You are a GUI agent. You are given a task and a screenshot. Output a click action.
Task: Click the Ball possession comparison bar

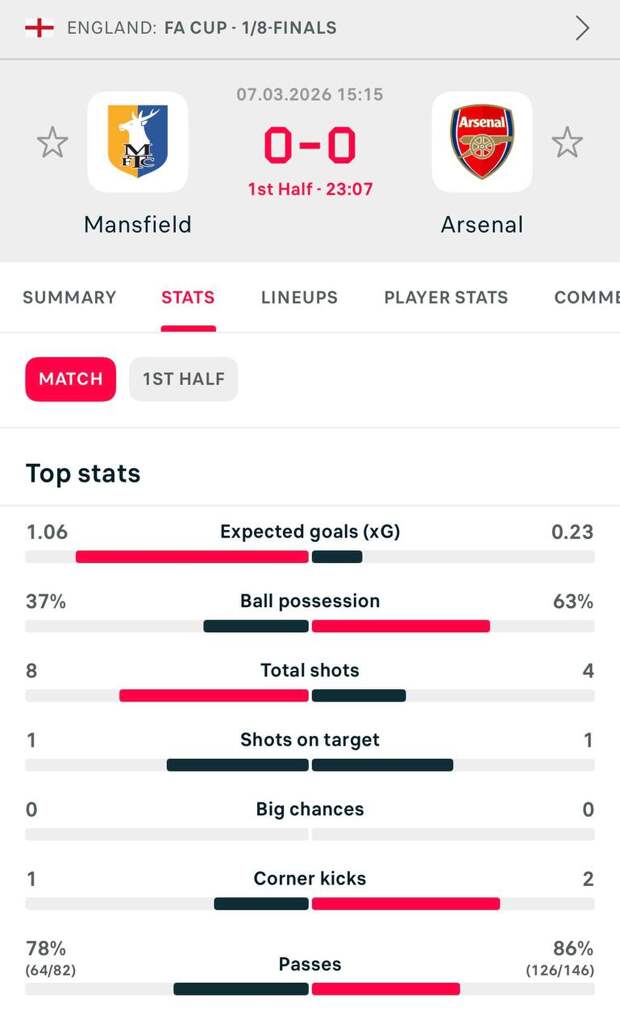310,626
